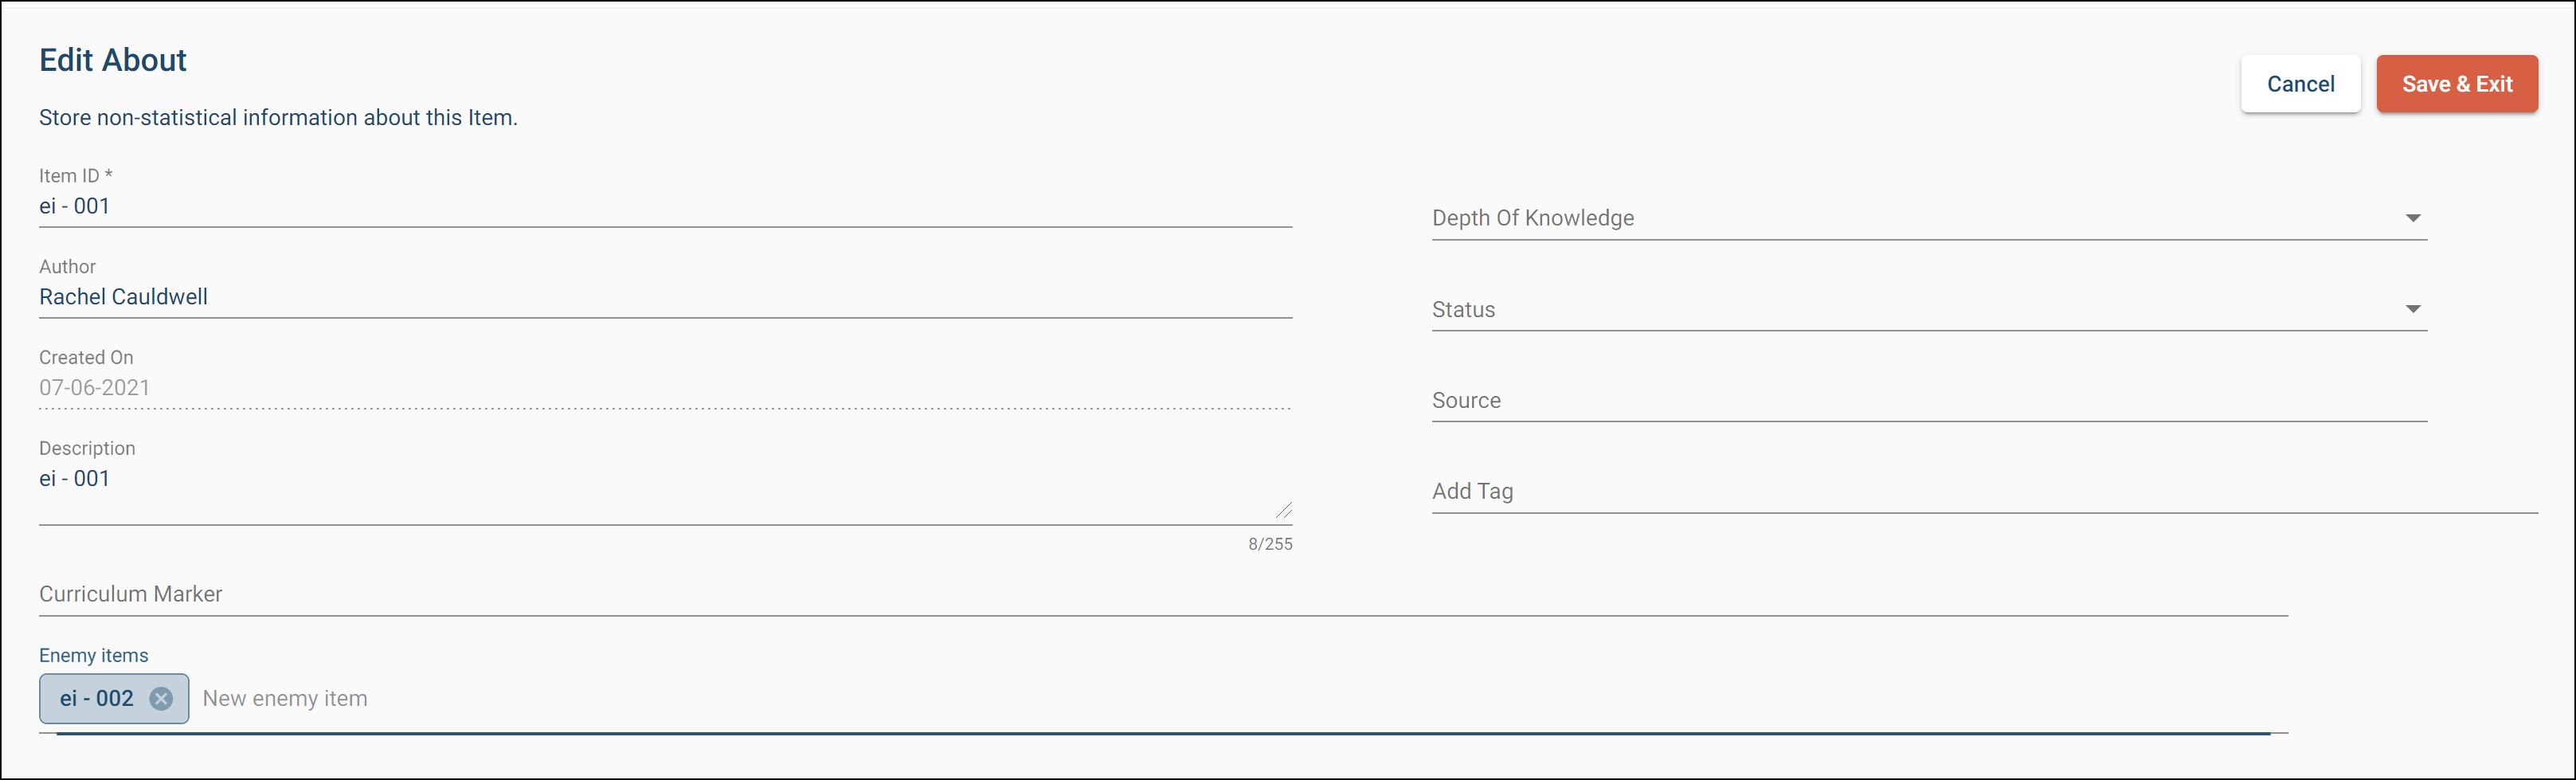Click the 8/255 character counter
This screenshot has height=780, width=2576.
click(x=1269, y=544)
